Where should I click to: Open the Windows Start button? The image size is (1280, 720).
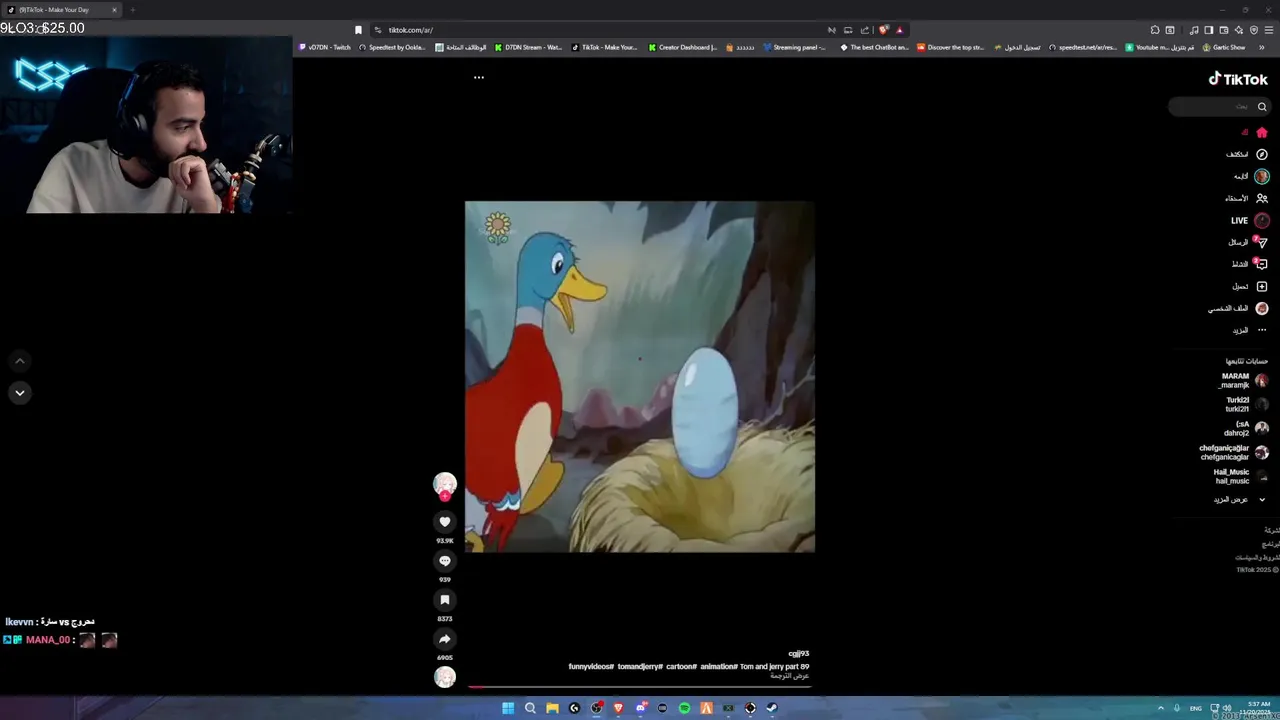tap(508, 708)
